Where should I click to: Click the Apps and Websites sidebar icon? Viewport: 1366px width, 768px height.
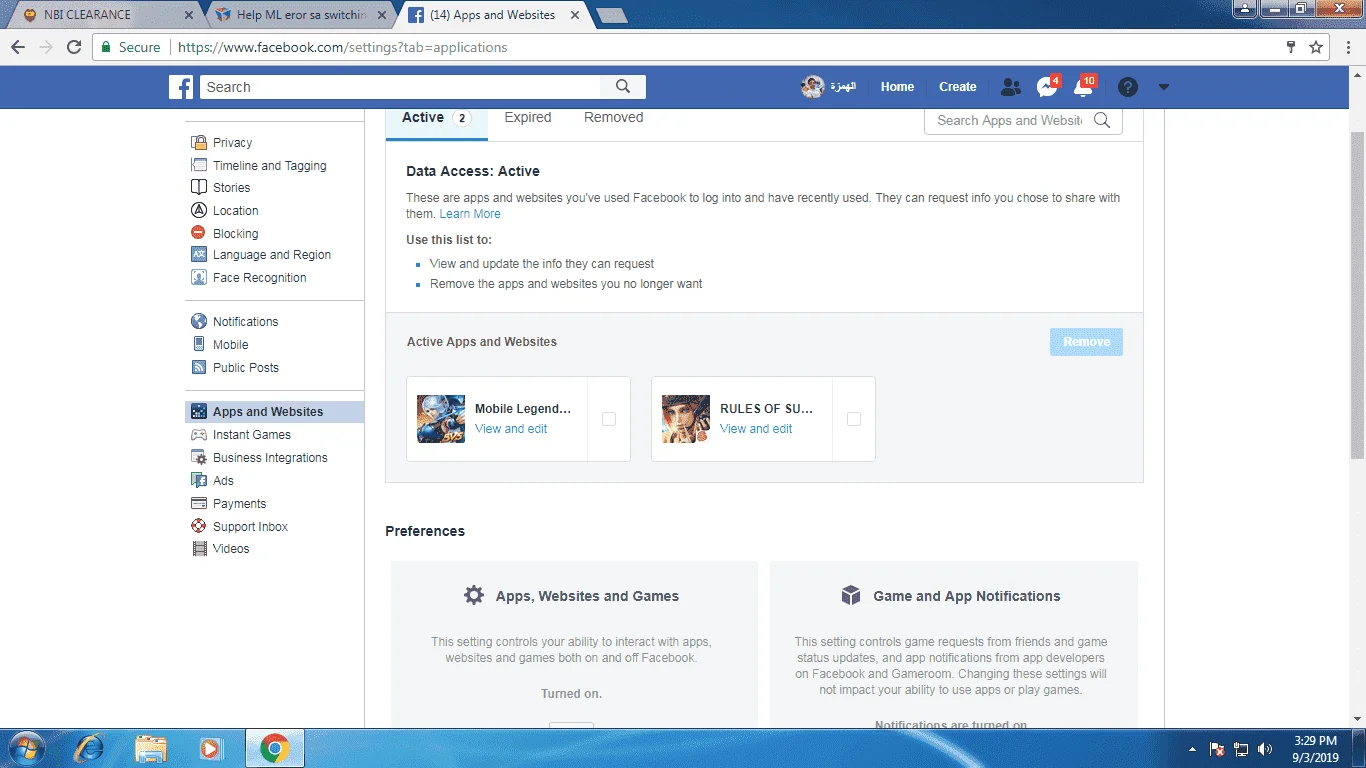[x=198, y=412]
